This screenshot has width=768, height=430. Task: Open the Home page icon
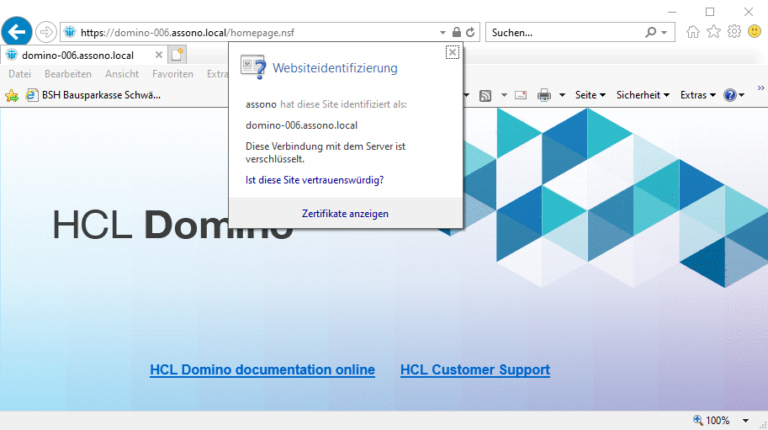tap(693, 32)
